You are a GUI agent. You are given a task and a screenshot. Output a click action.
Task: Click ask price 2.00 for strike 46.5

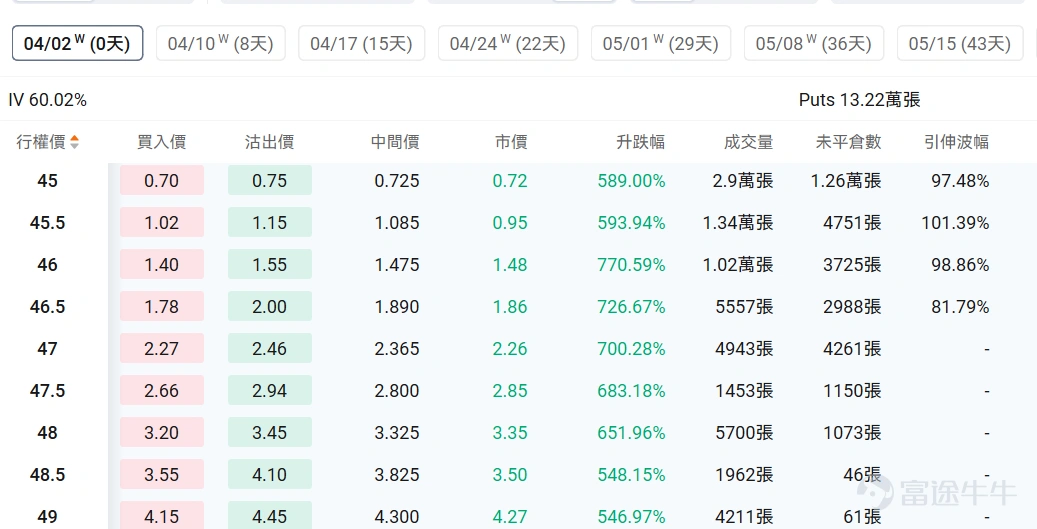point(270,306)
